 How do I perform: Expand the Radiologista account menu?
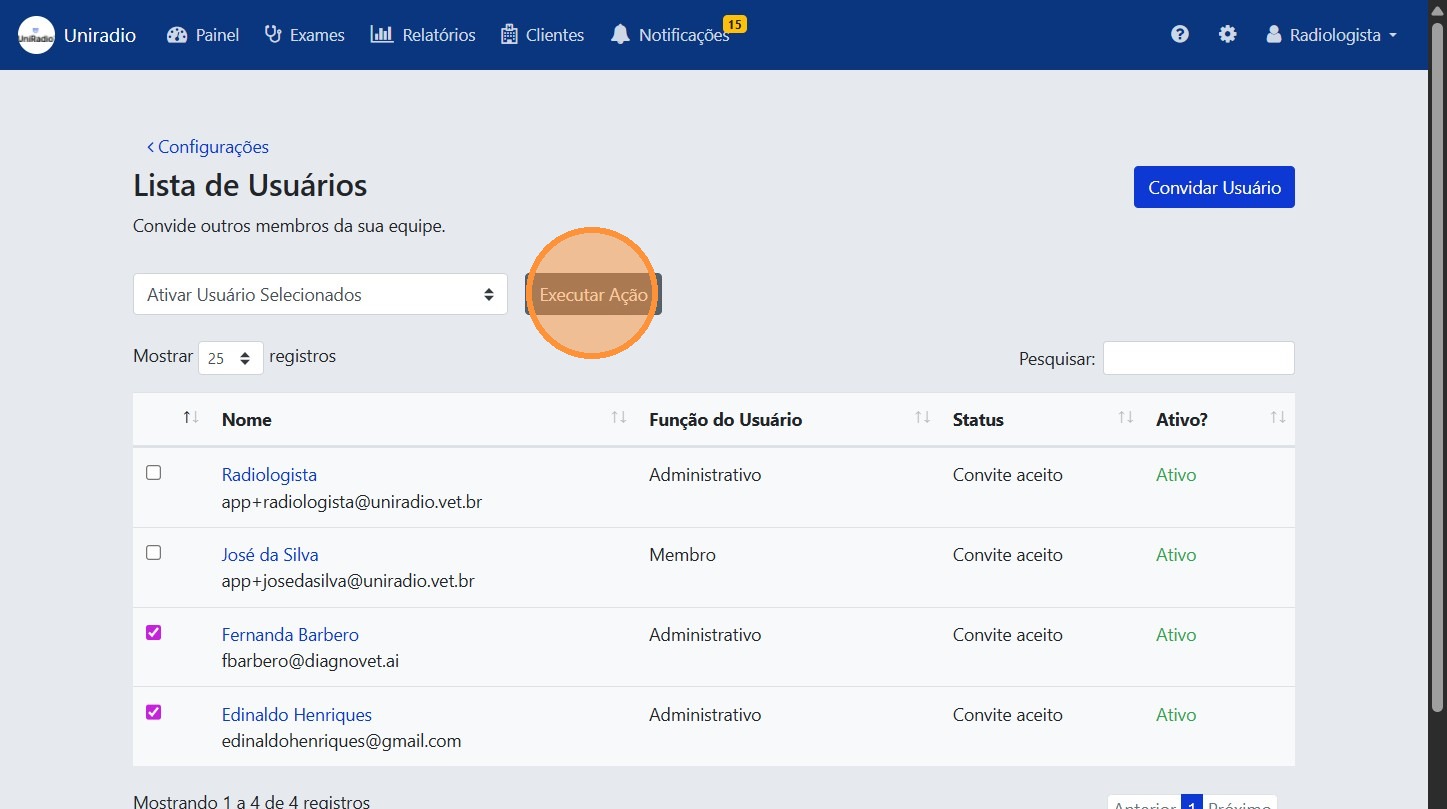tap(1330, 34)
